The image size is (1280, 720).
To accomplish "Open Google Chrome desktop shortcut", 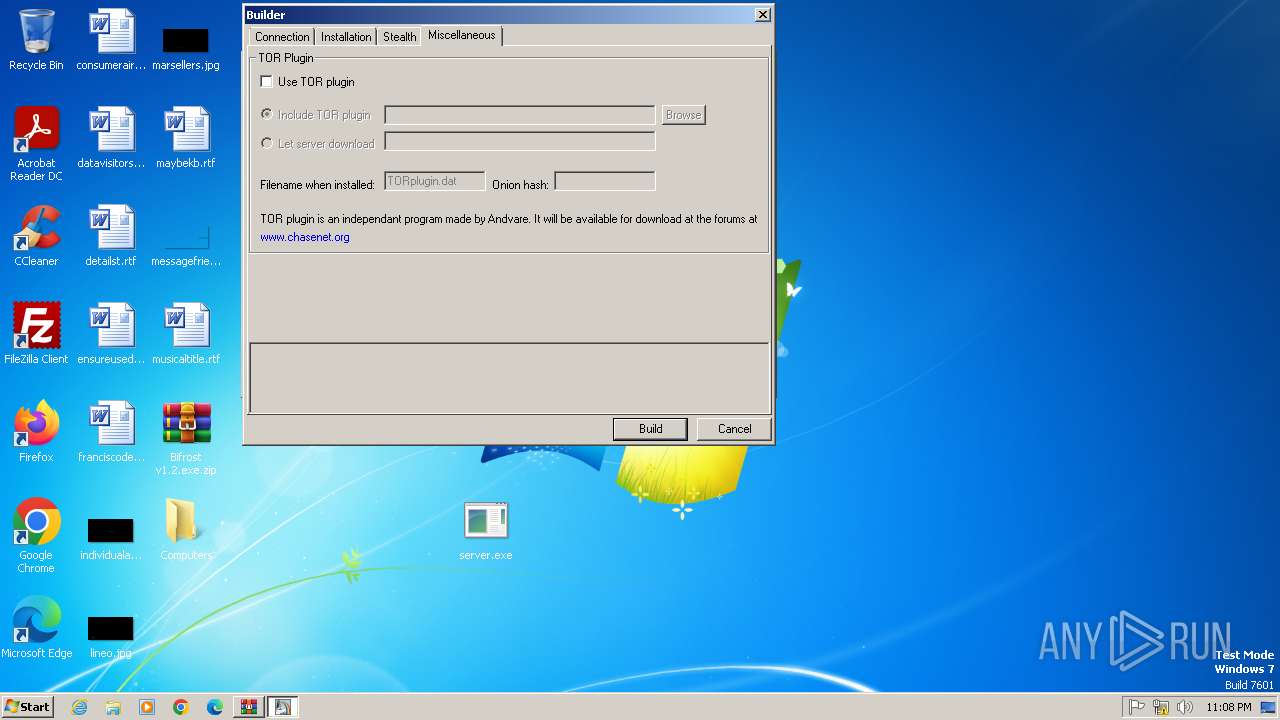I will tap(36, 536).
